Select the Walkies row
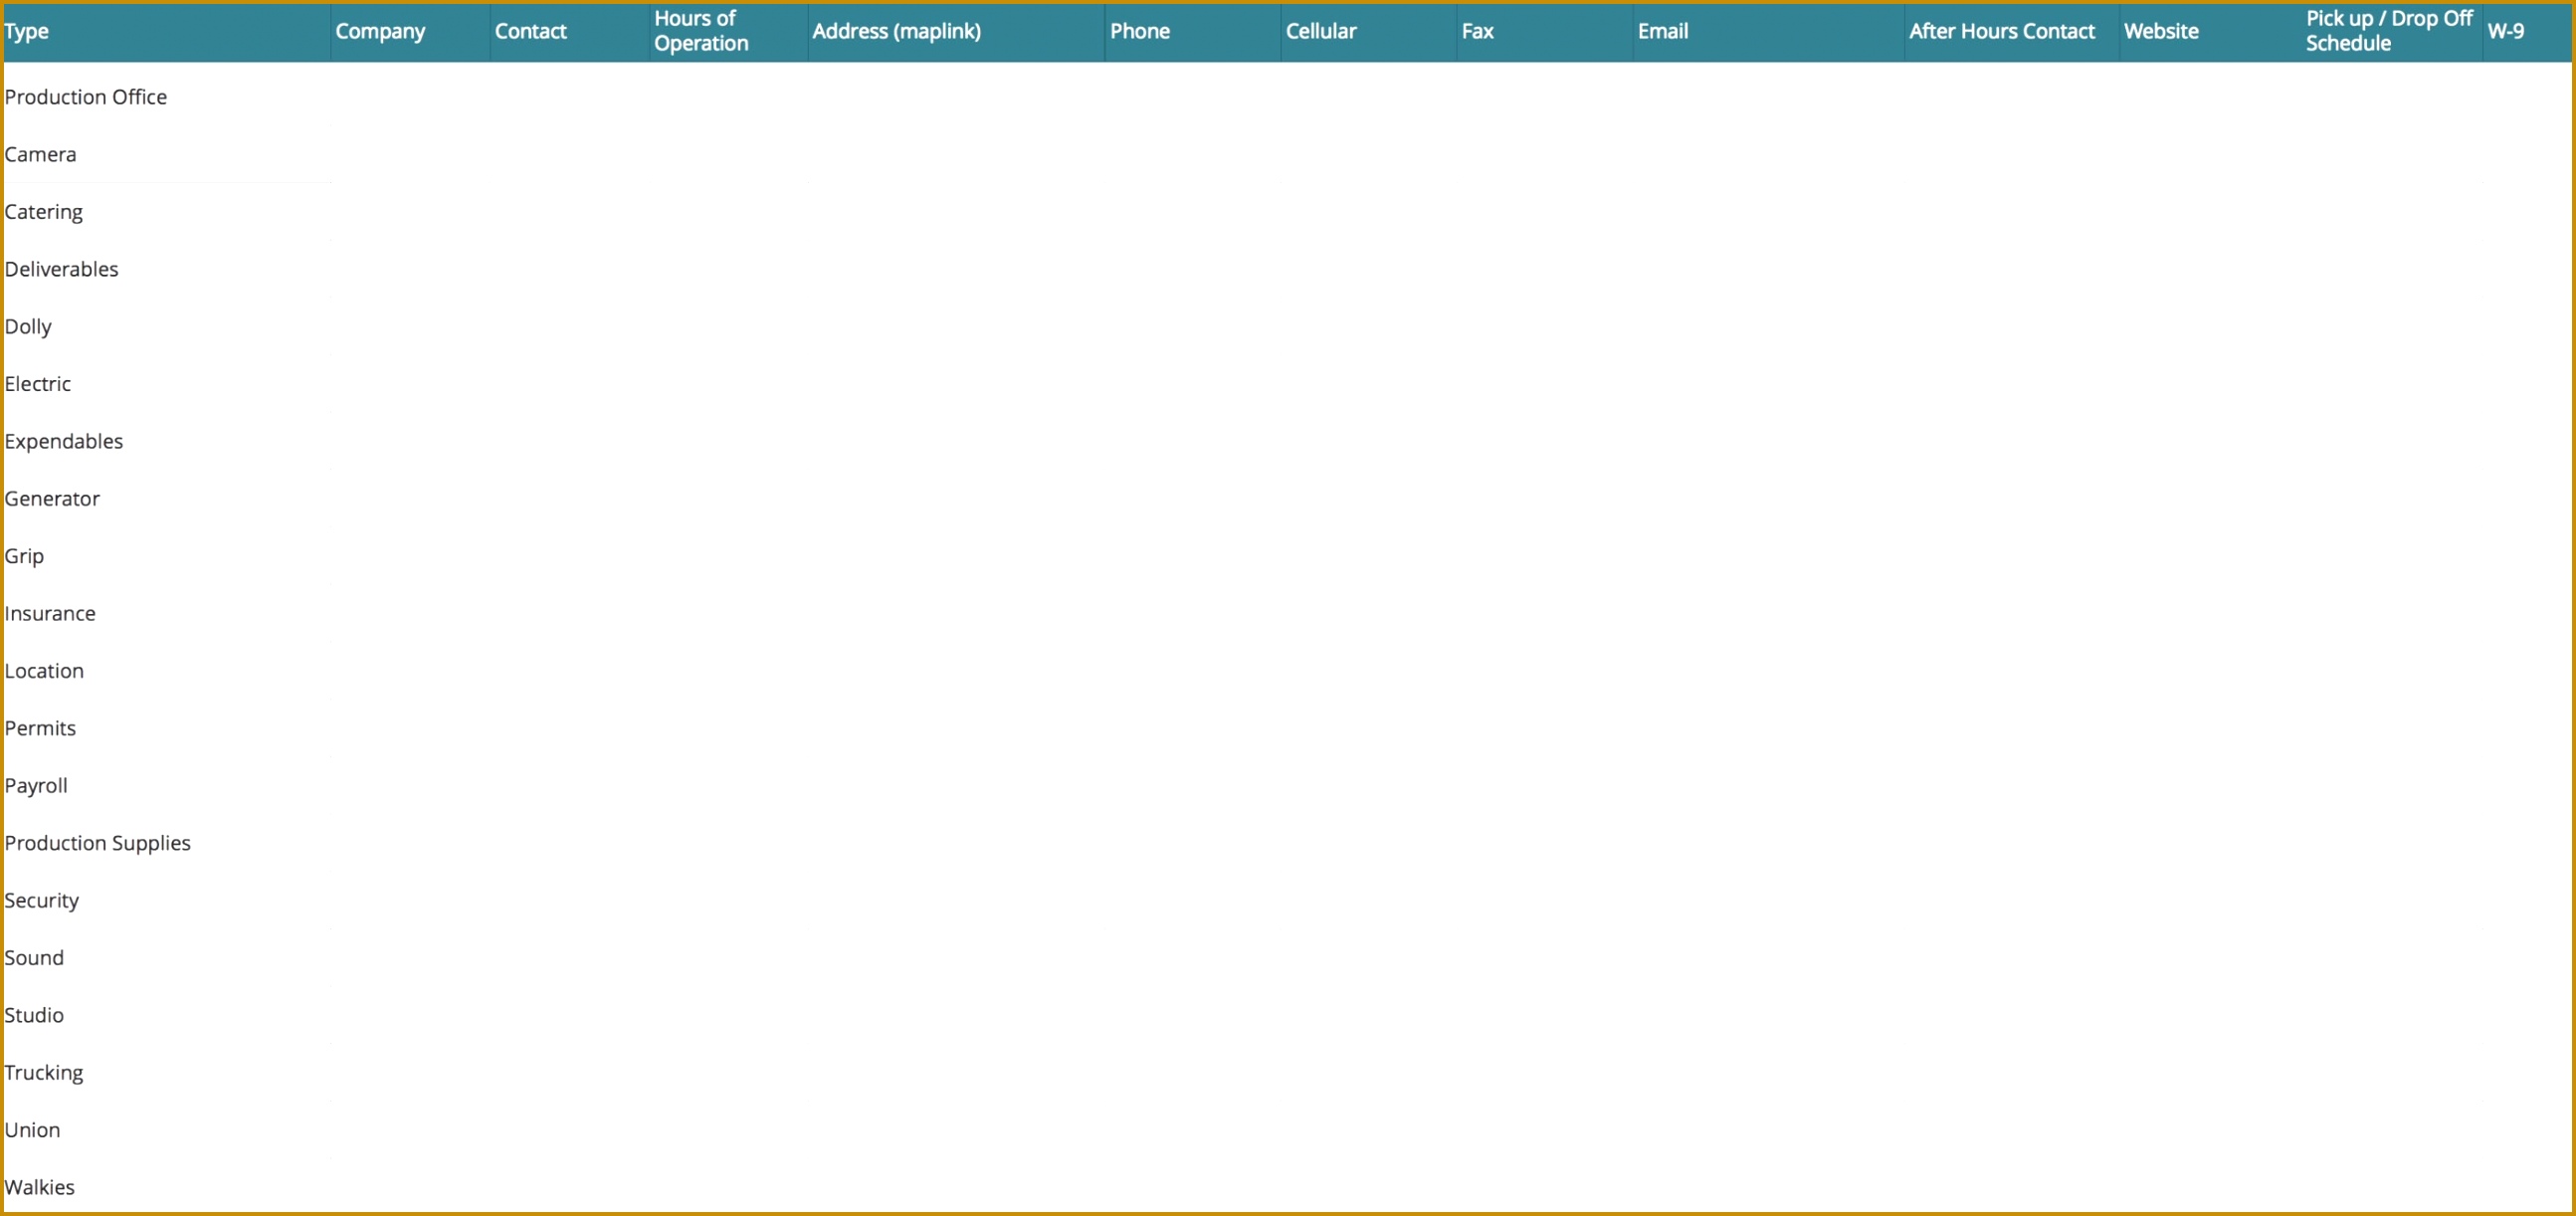This screenshot has height=1216, width=2576. coord(40,1187)
